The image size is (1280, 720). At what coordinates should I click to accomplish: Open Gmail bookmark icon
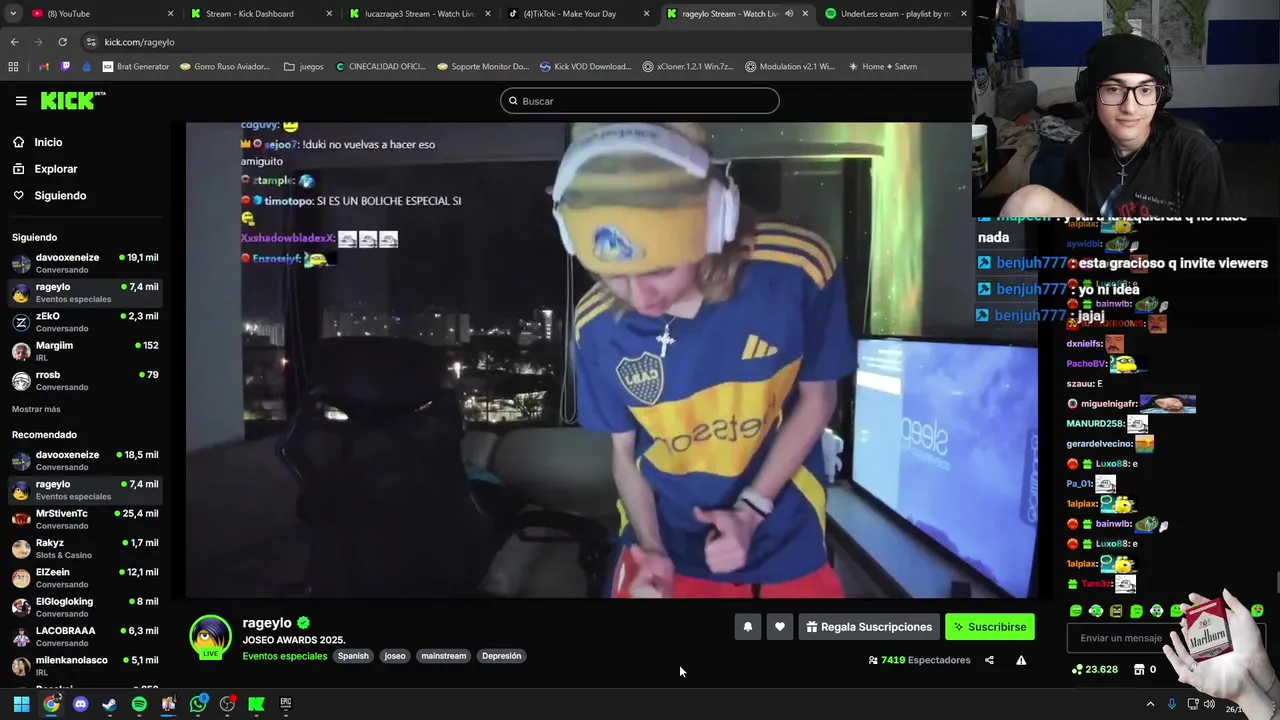coord(44,67)
